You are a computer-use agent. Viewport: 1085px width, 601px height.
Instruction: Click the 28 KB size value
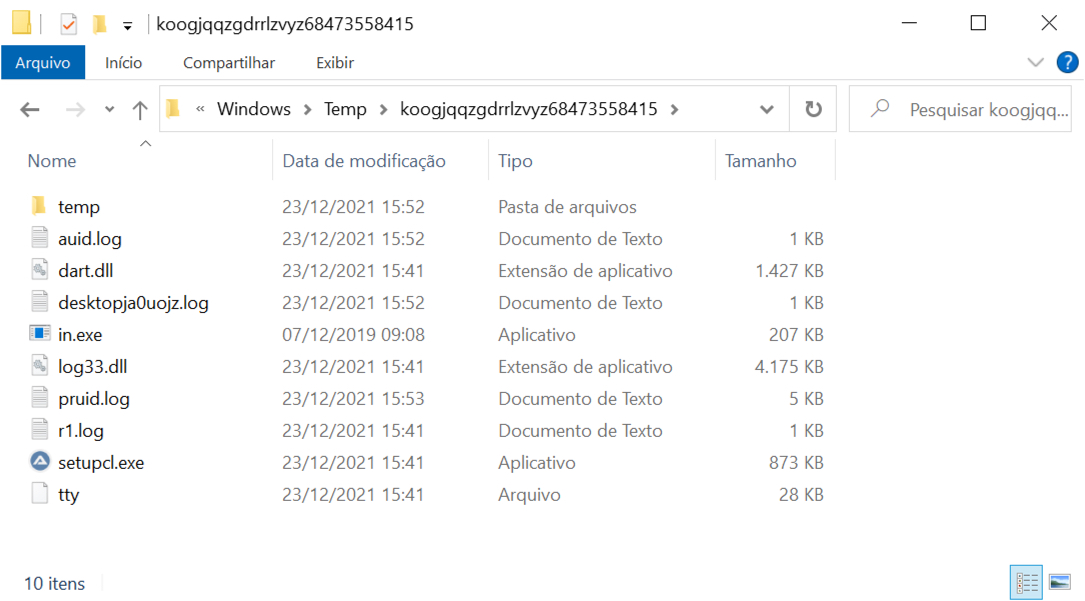coord(801,494)
